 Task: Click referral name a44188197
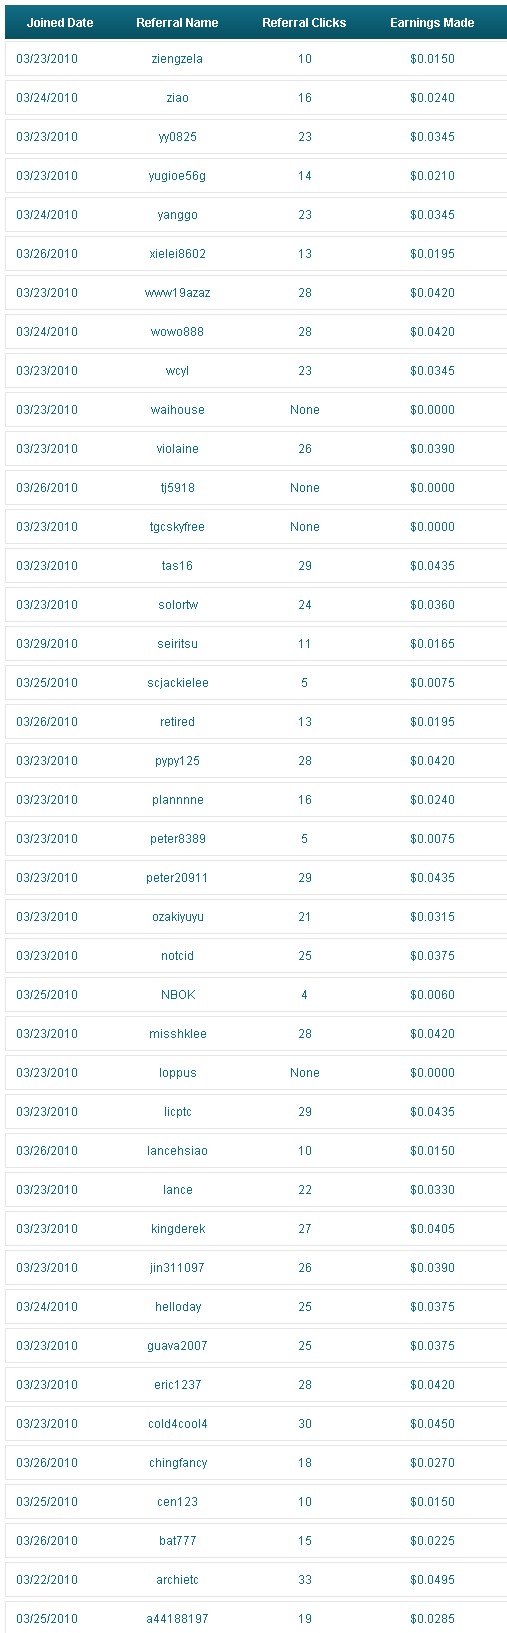pos(177,1619)
